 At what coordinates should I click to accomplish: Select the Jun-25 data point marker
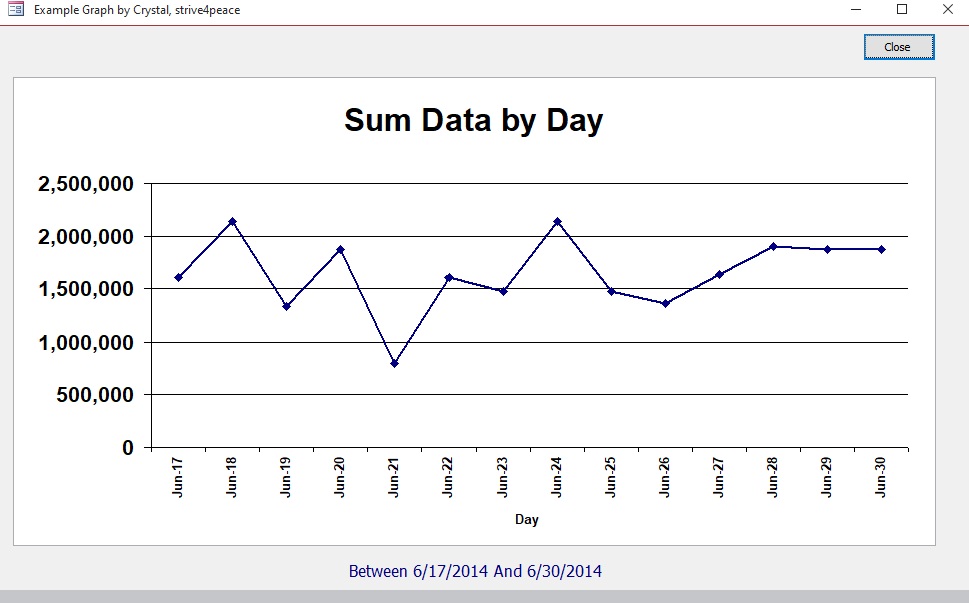(x=611, y=292)
